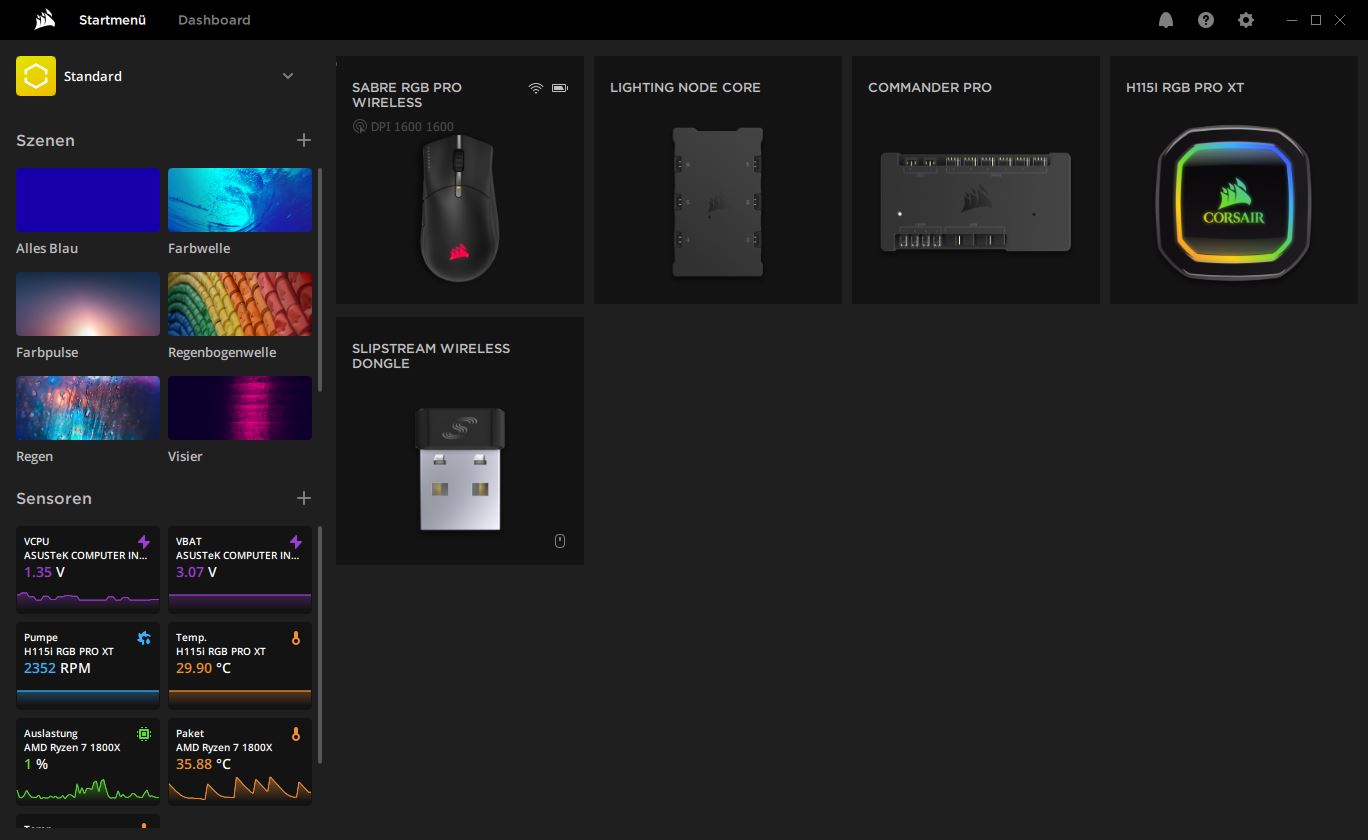Screen dimensions: 1368x840
Task: Expand the Standard profile dropdown chevron
Action: (x=288, y=76)
